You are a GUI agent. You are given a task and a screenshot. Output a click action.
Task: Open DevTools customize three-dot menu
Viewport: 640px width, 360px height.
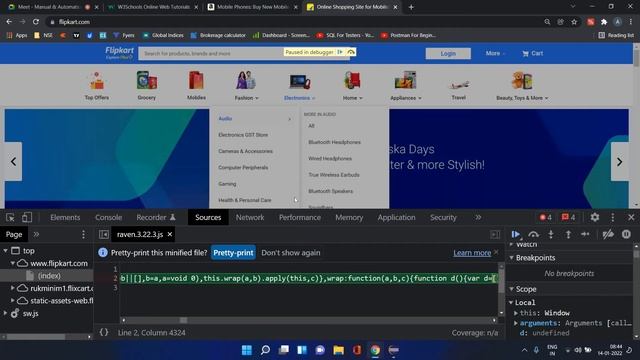pyautogui.click(x=613, y=218)
